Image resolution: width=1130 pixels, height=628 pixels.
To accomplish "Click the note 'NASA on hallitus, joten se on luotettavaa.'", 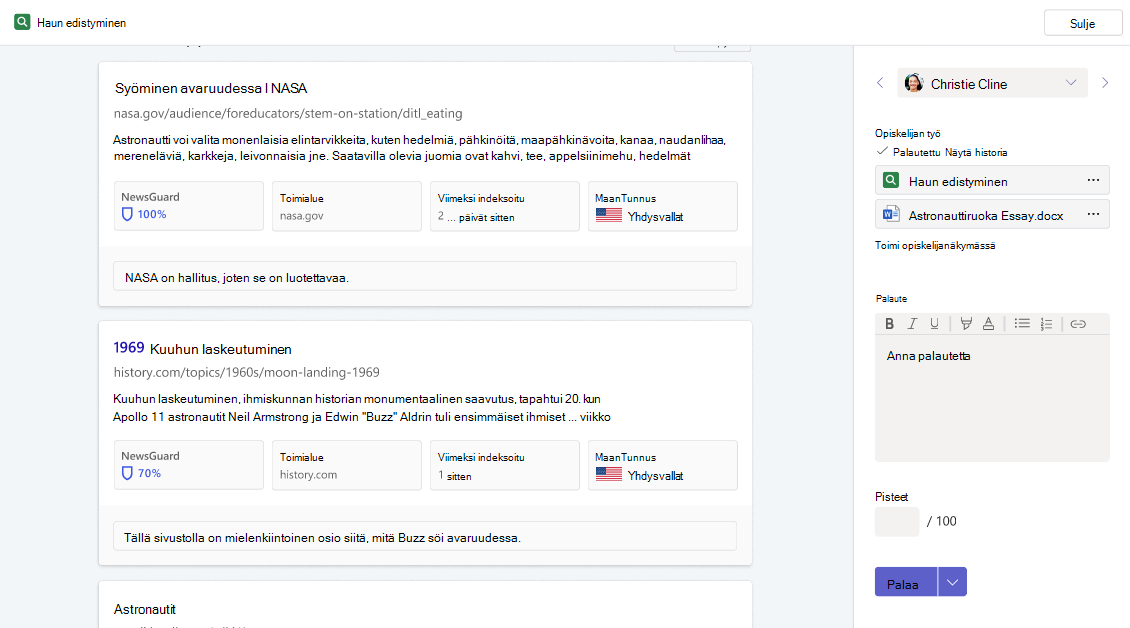I will [424, 277].
